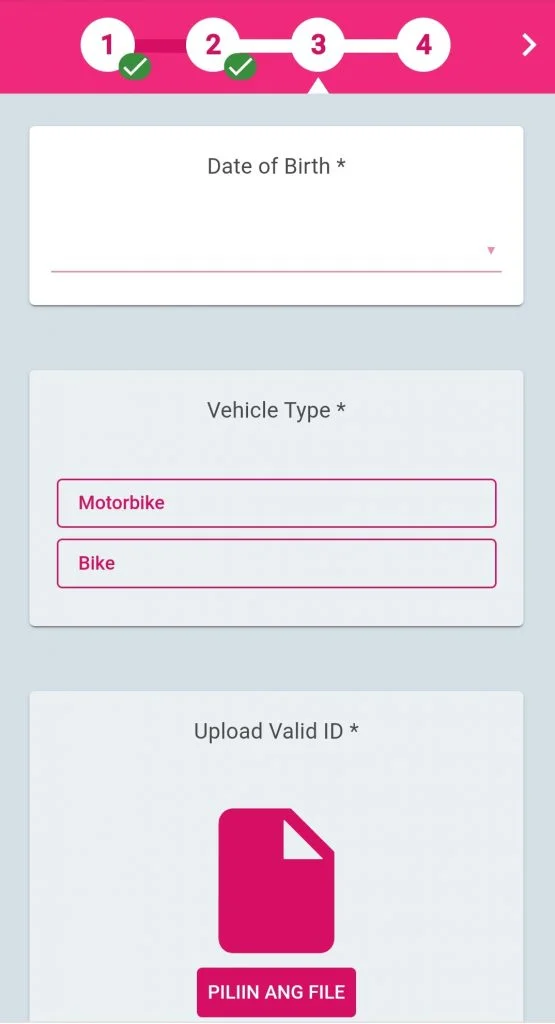Tap PILIIN ANG FILE button

(x=276, y=992)
